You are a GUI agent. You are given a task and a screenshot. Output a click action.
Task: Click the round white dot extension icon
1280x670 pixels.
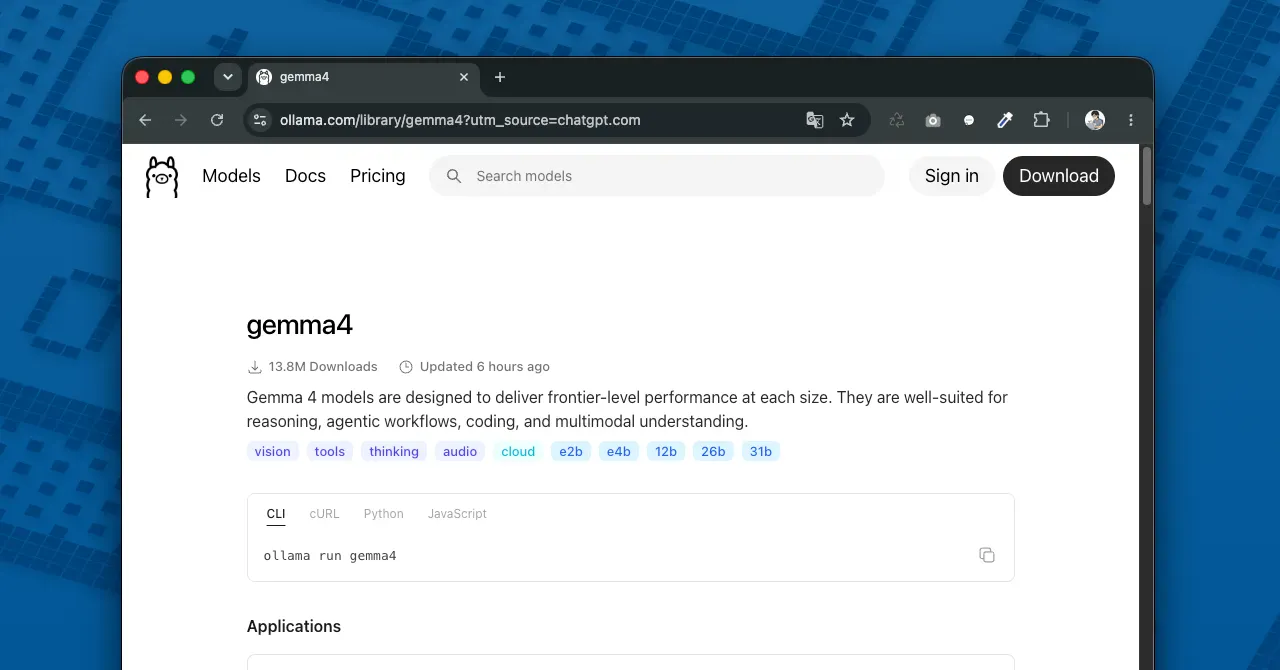[x=969, y=120]
